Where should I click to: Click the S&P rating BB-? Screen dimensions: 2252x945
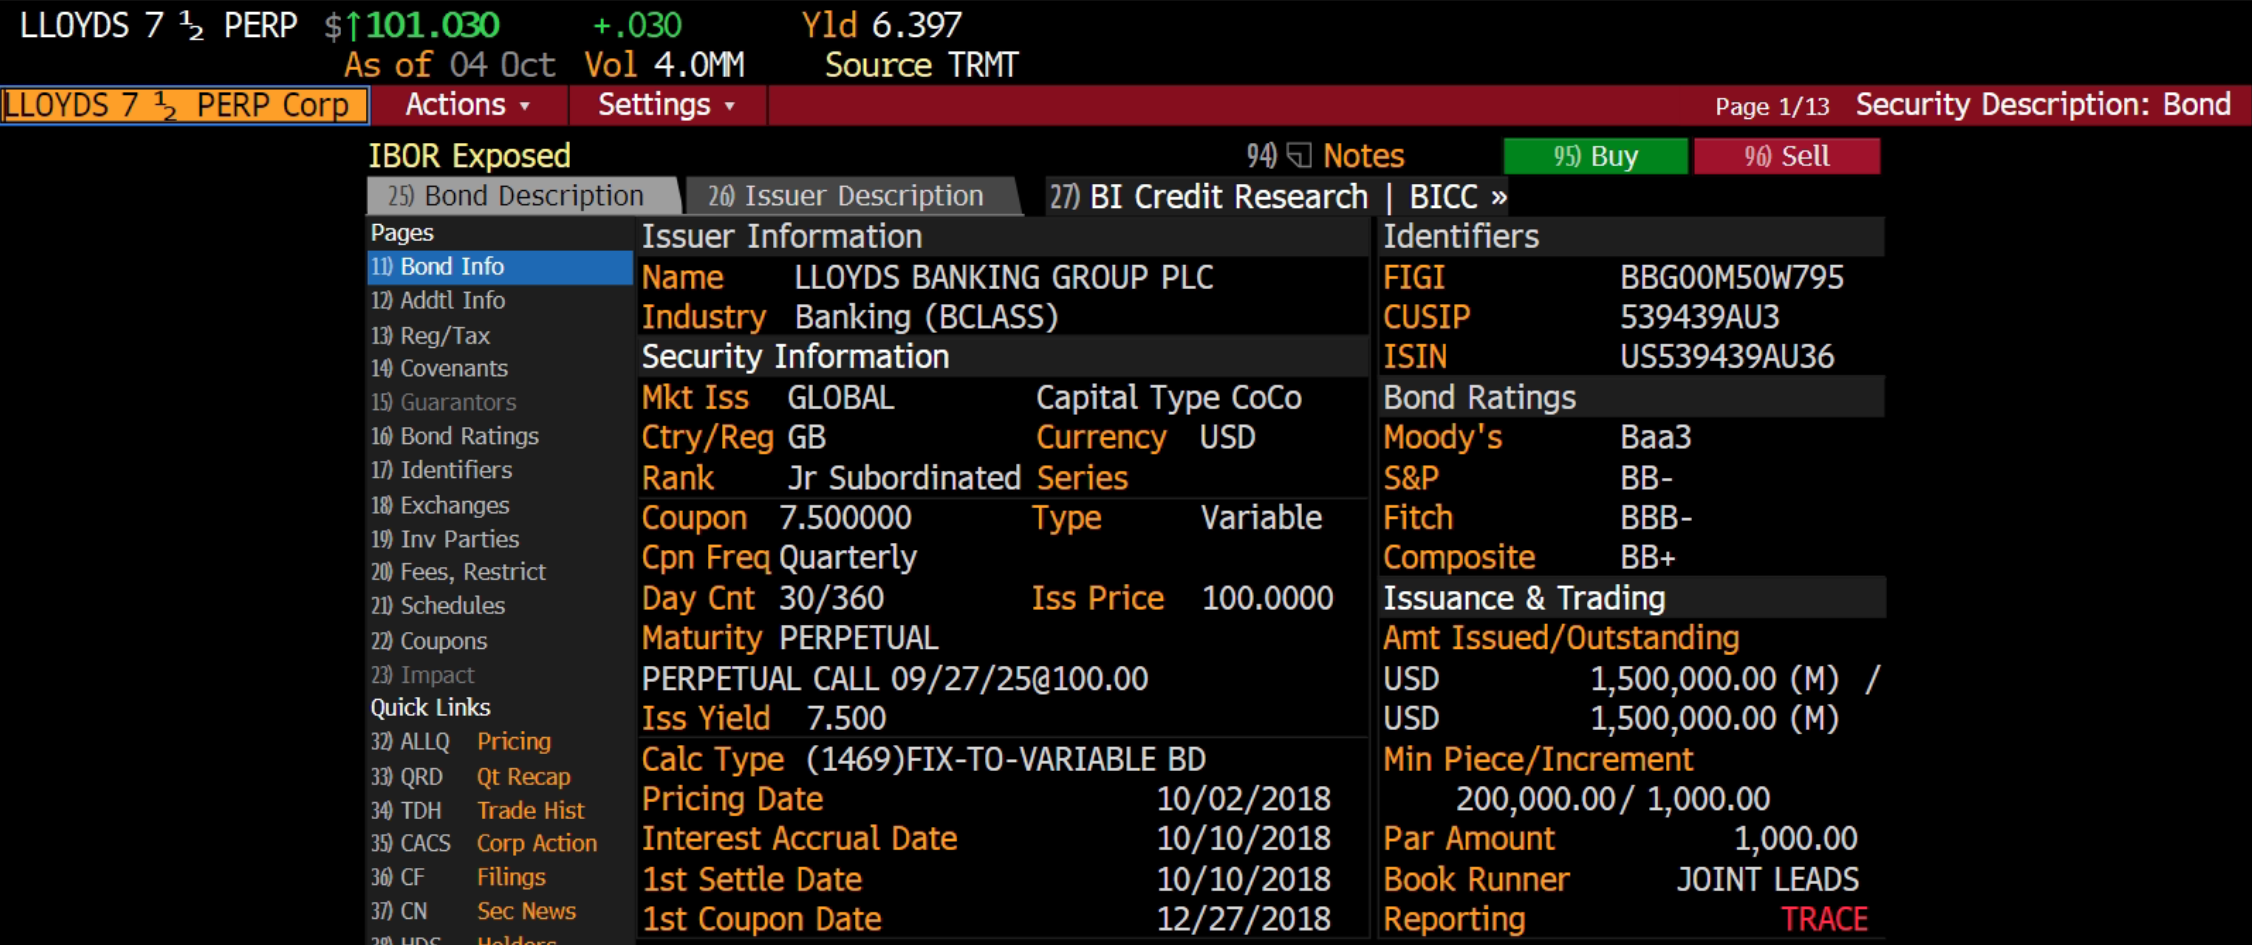tap(1647, 478)
